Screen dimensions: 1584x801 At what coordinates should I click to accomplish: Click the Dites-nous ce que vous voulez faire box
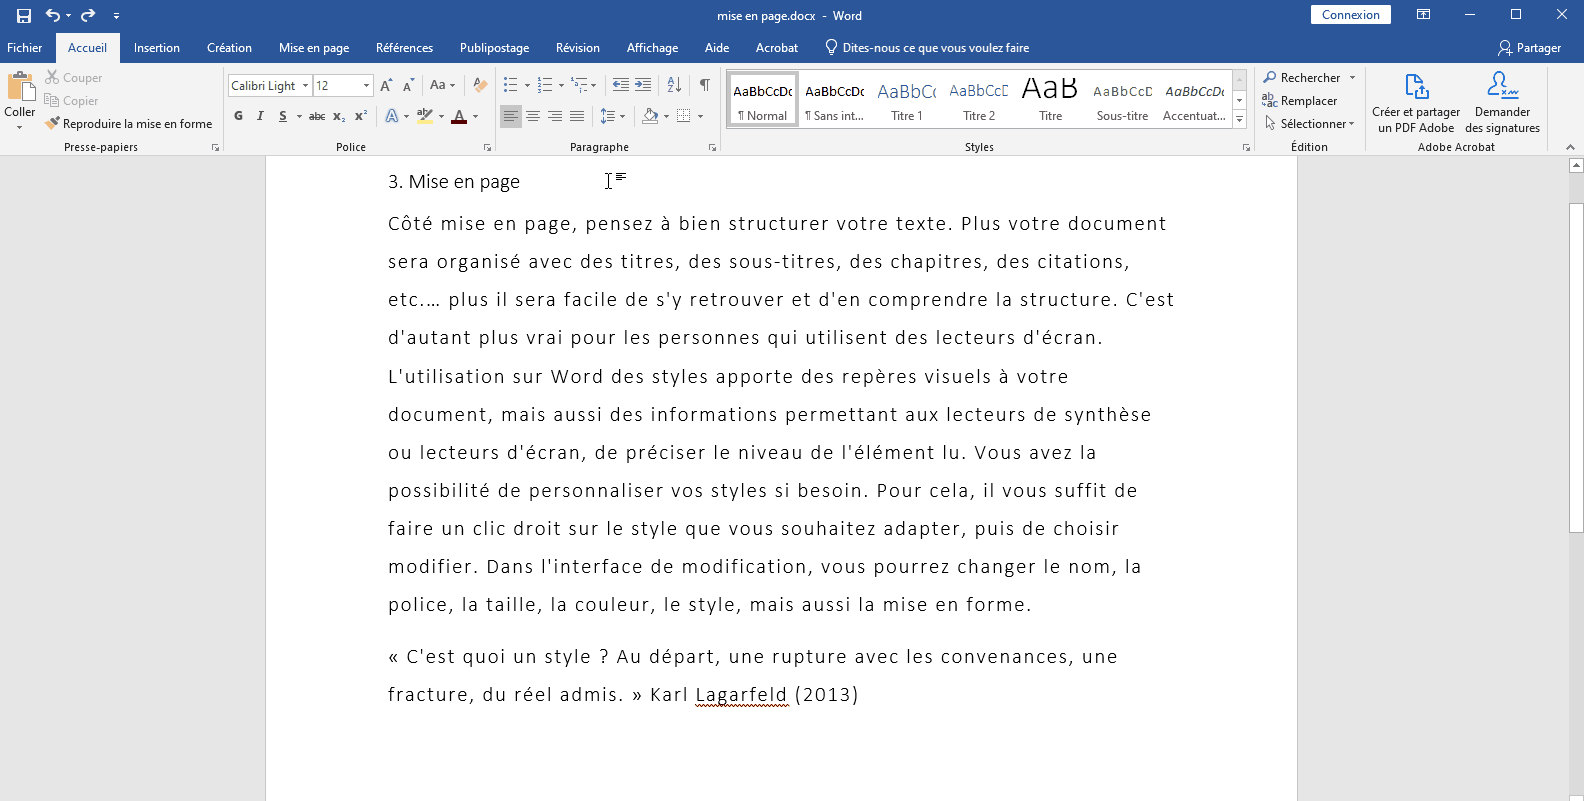pyautogui.click(x=926, y=47)
